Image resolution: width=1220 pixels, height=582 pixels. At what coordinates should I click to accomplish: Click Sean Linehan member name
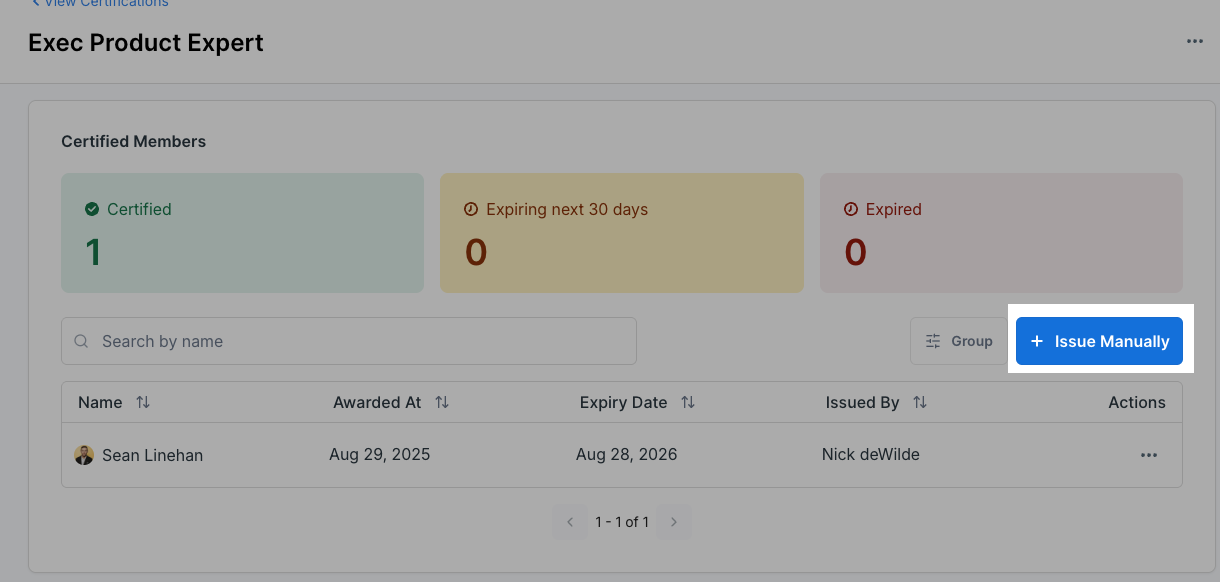point(152,455)
